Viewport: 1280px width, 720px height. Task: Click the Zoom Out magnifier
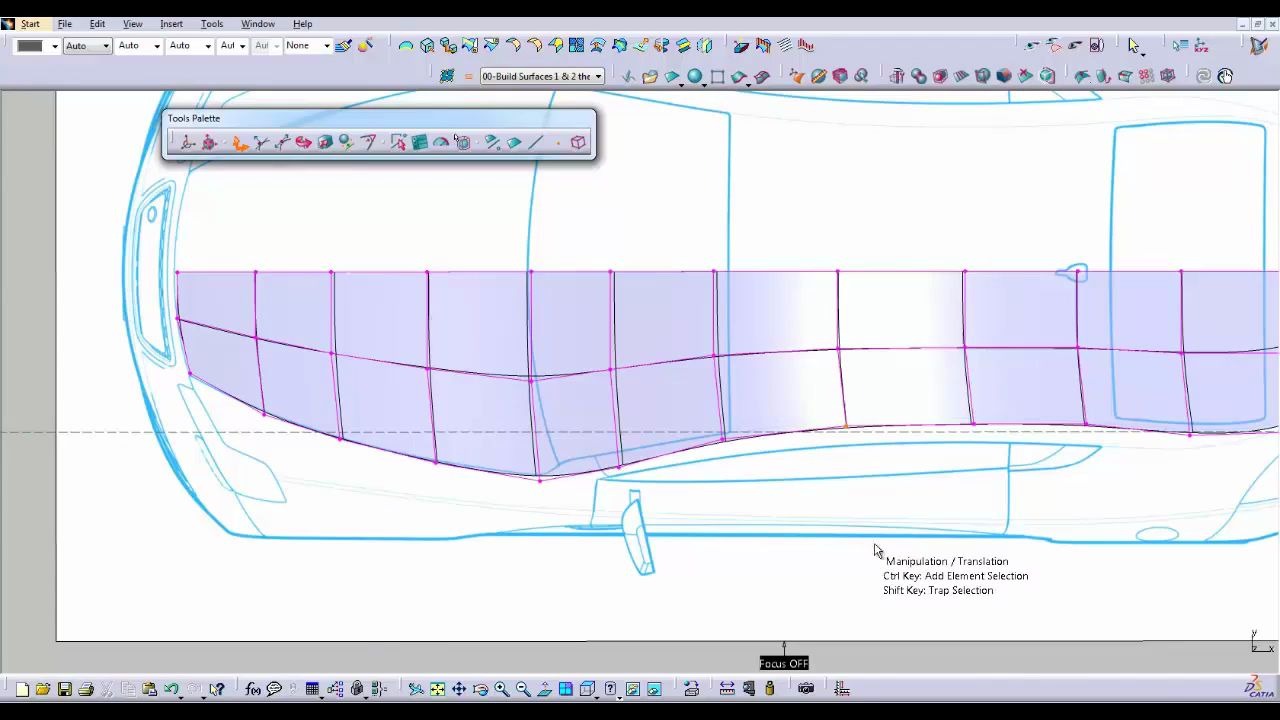coord(523,689)
